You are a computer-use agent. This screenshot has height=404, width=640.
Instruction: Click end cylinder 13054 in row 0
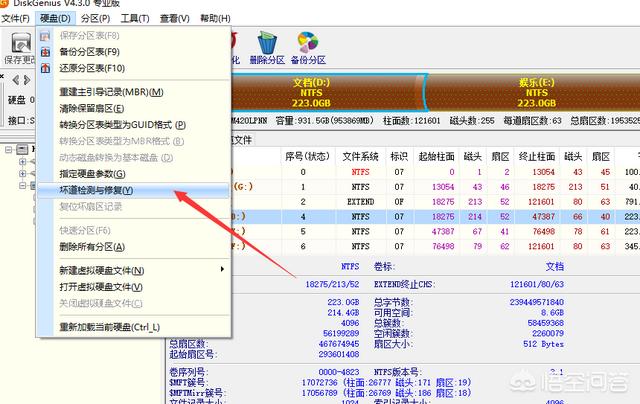[x=543, y=172]
